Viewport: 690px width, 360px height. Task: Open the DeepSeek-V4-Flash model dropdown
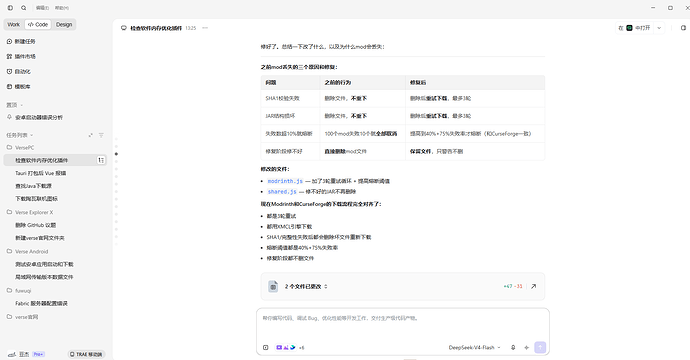pyautogui.click(x=474, y=348)
